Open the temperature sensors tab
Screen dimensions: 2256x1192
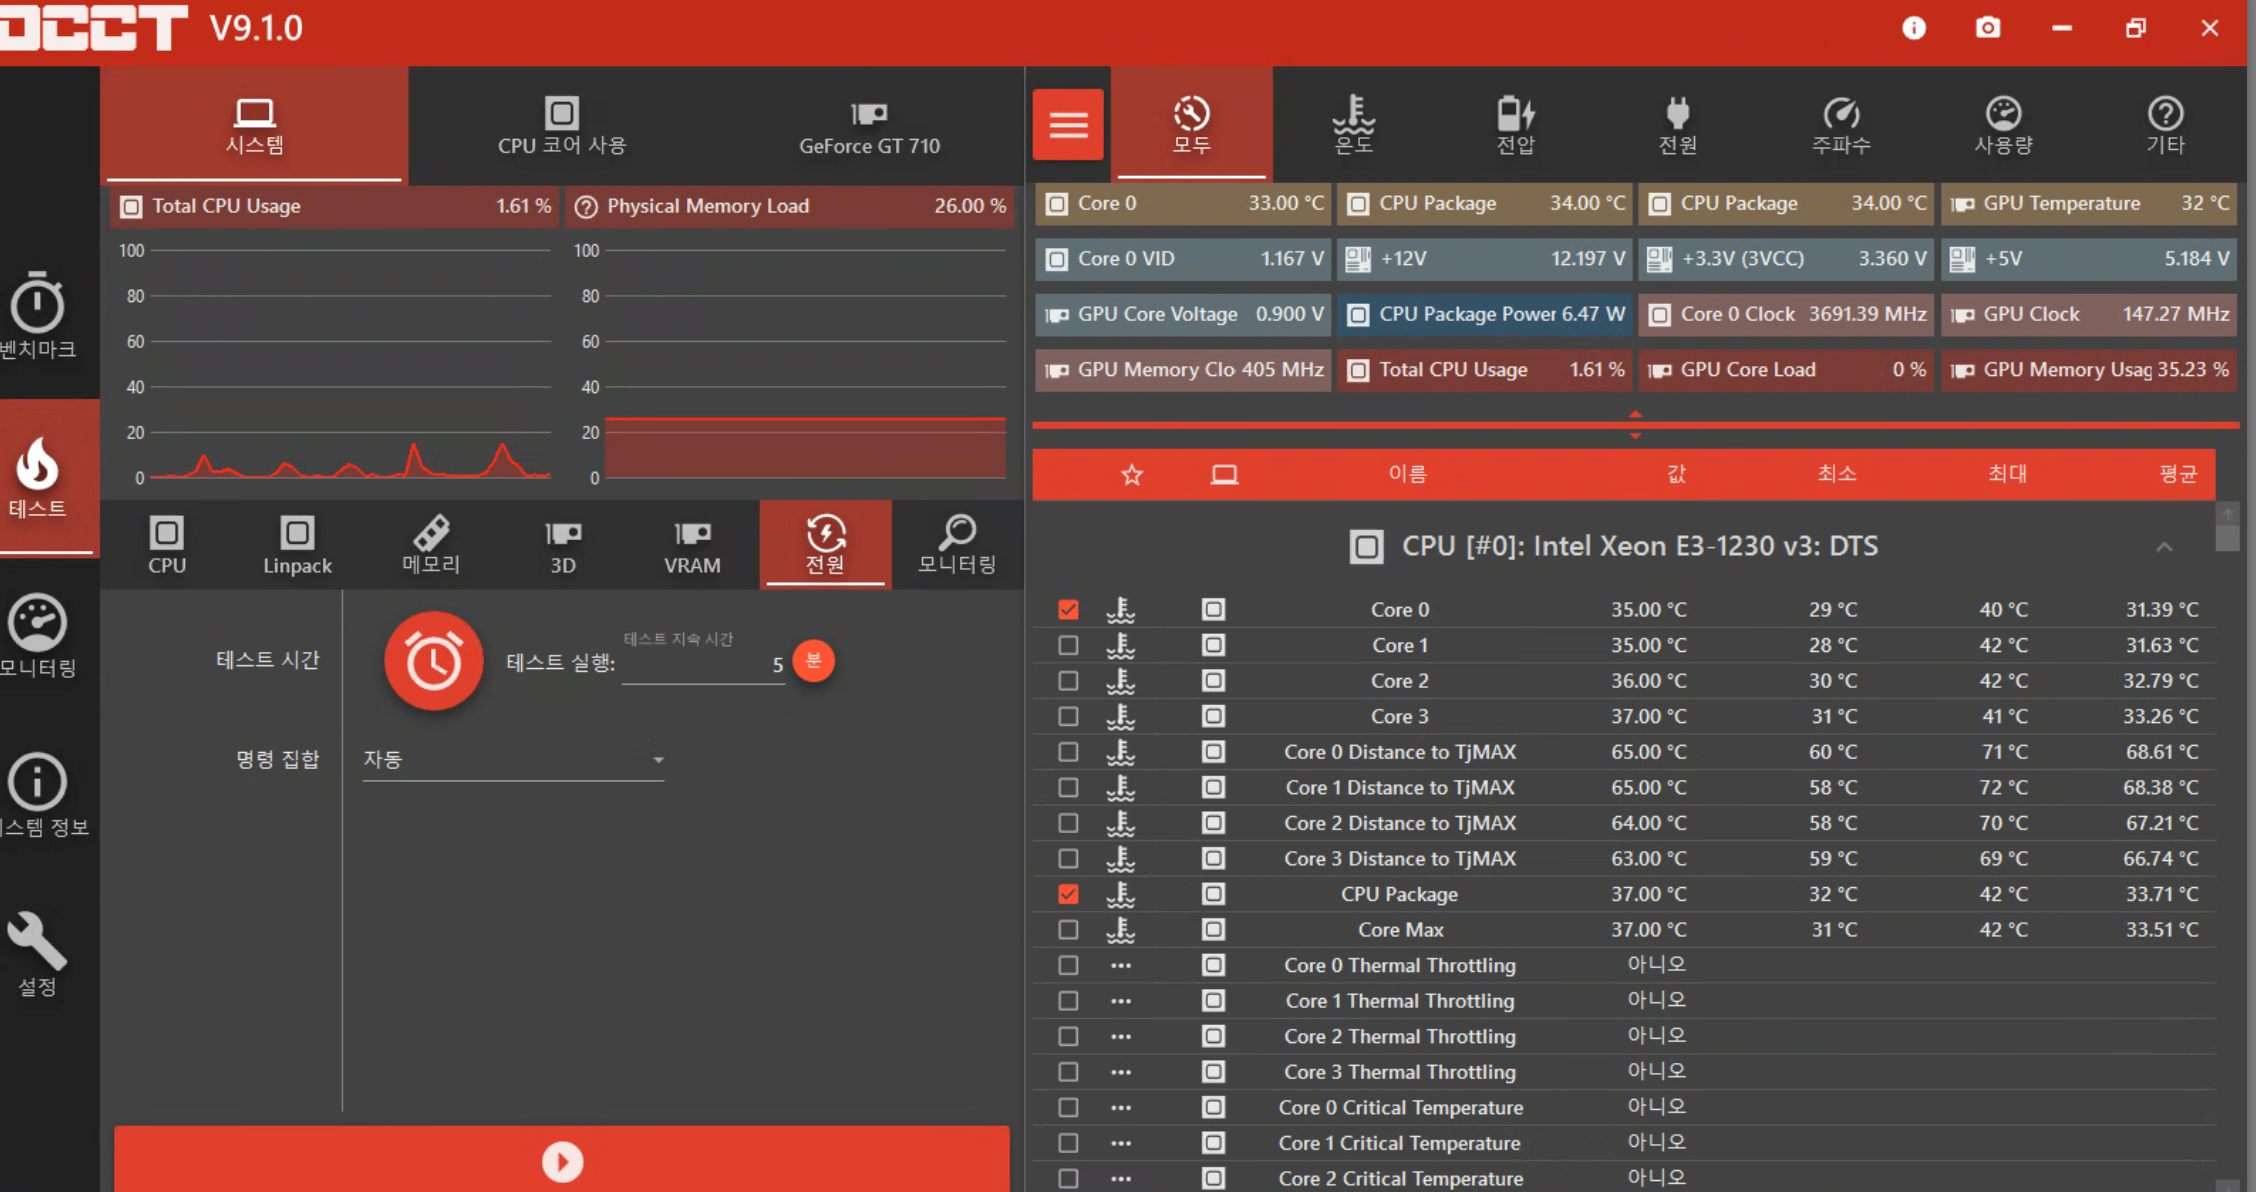(1353, 125)
